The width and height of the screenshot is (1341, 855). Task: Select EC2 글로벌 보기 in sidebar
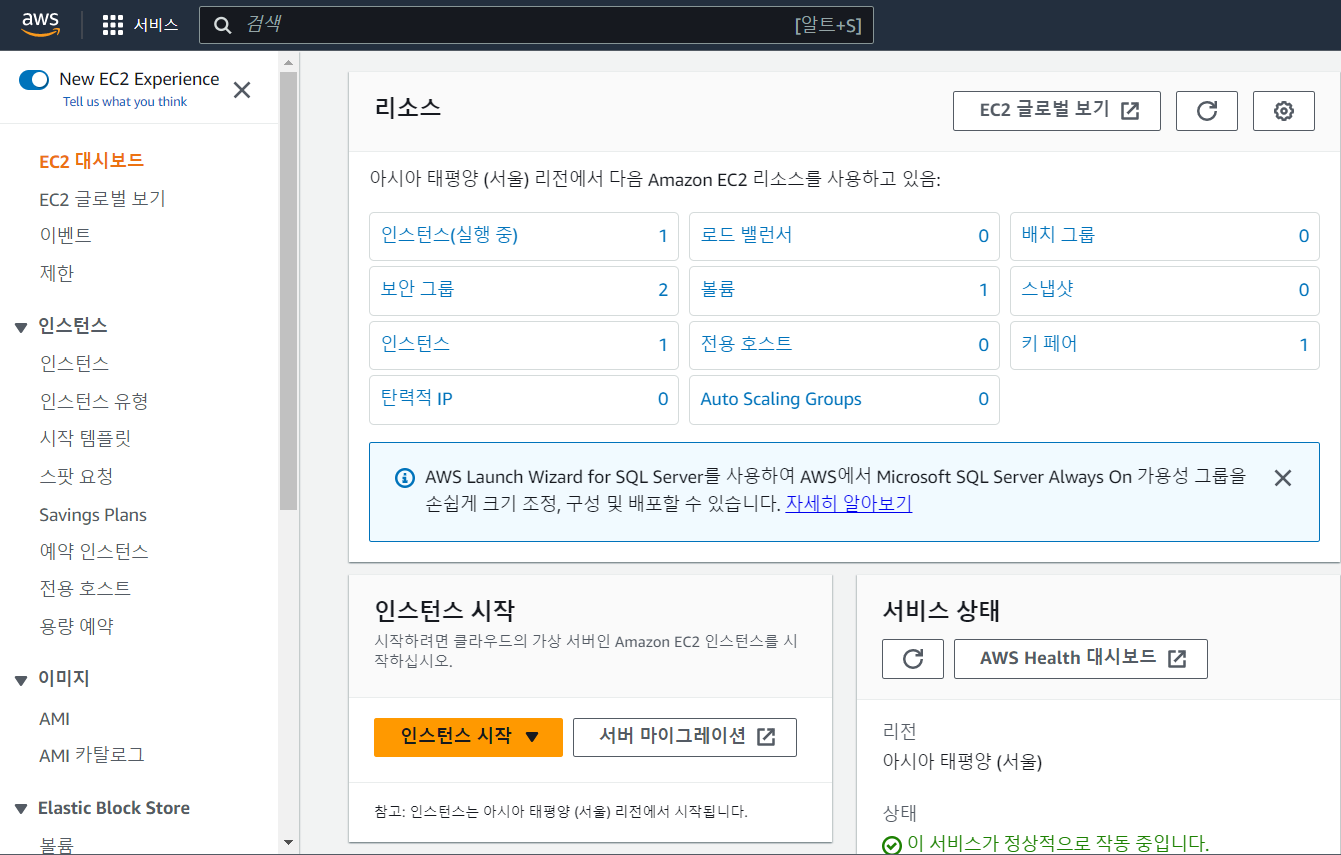pyautogui.click(x=102, y=199)
